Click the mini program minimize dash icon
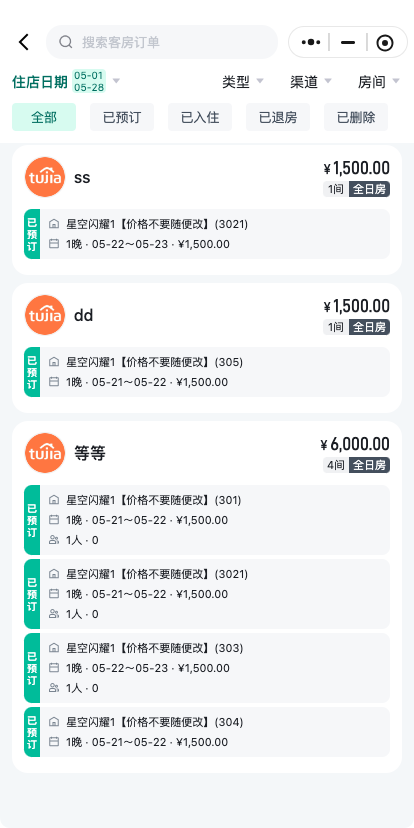The height and width of the screenshot is (828, 414). point(348,42)
